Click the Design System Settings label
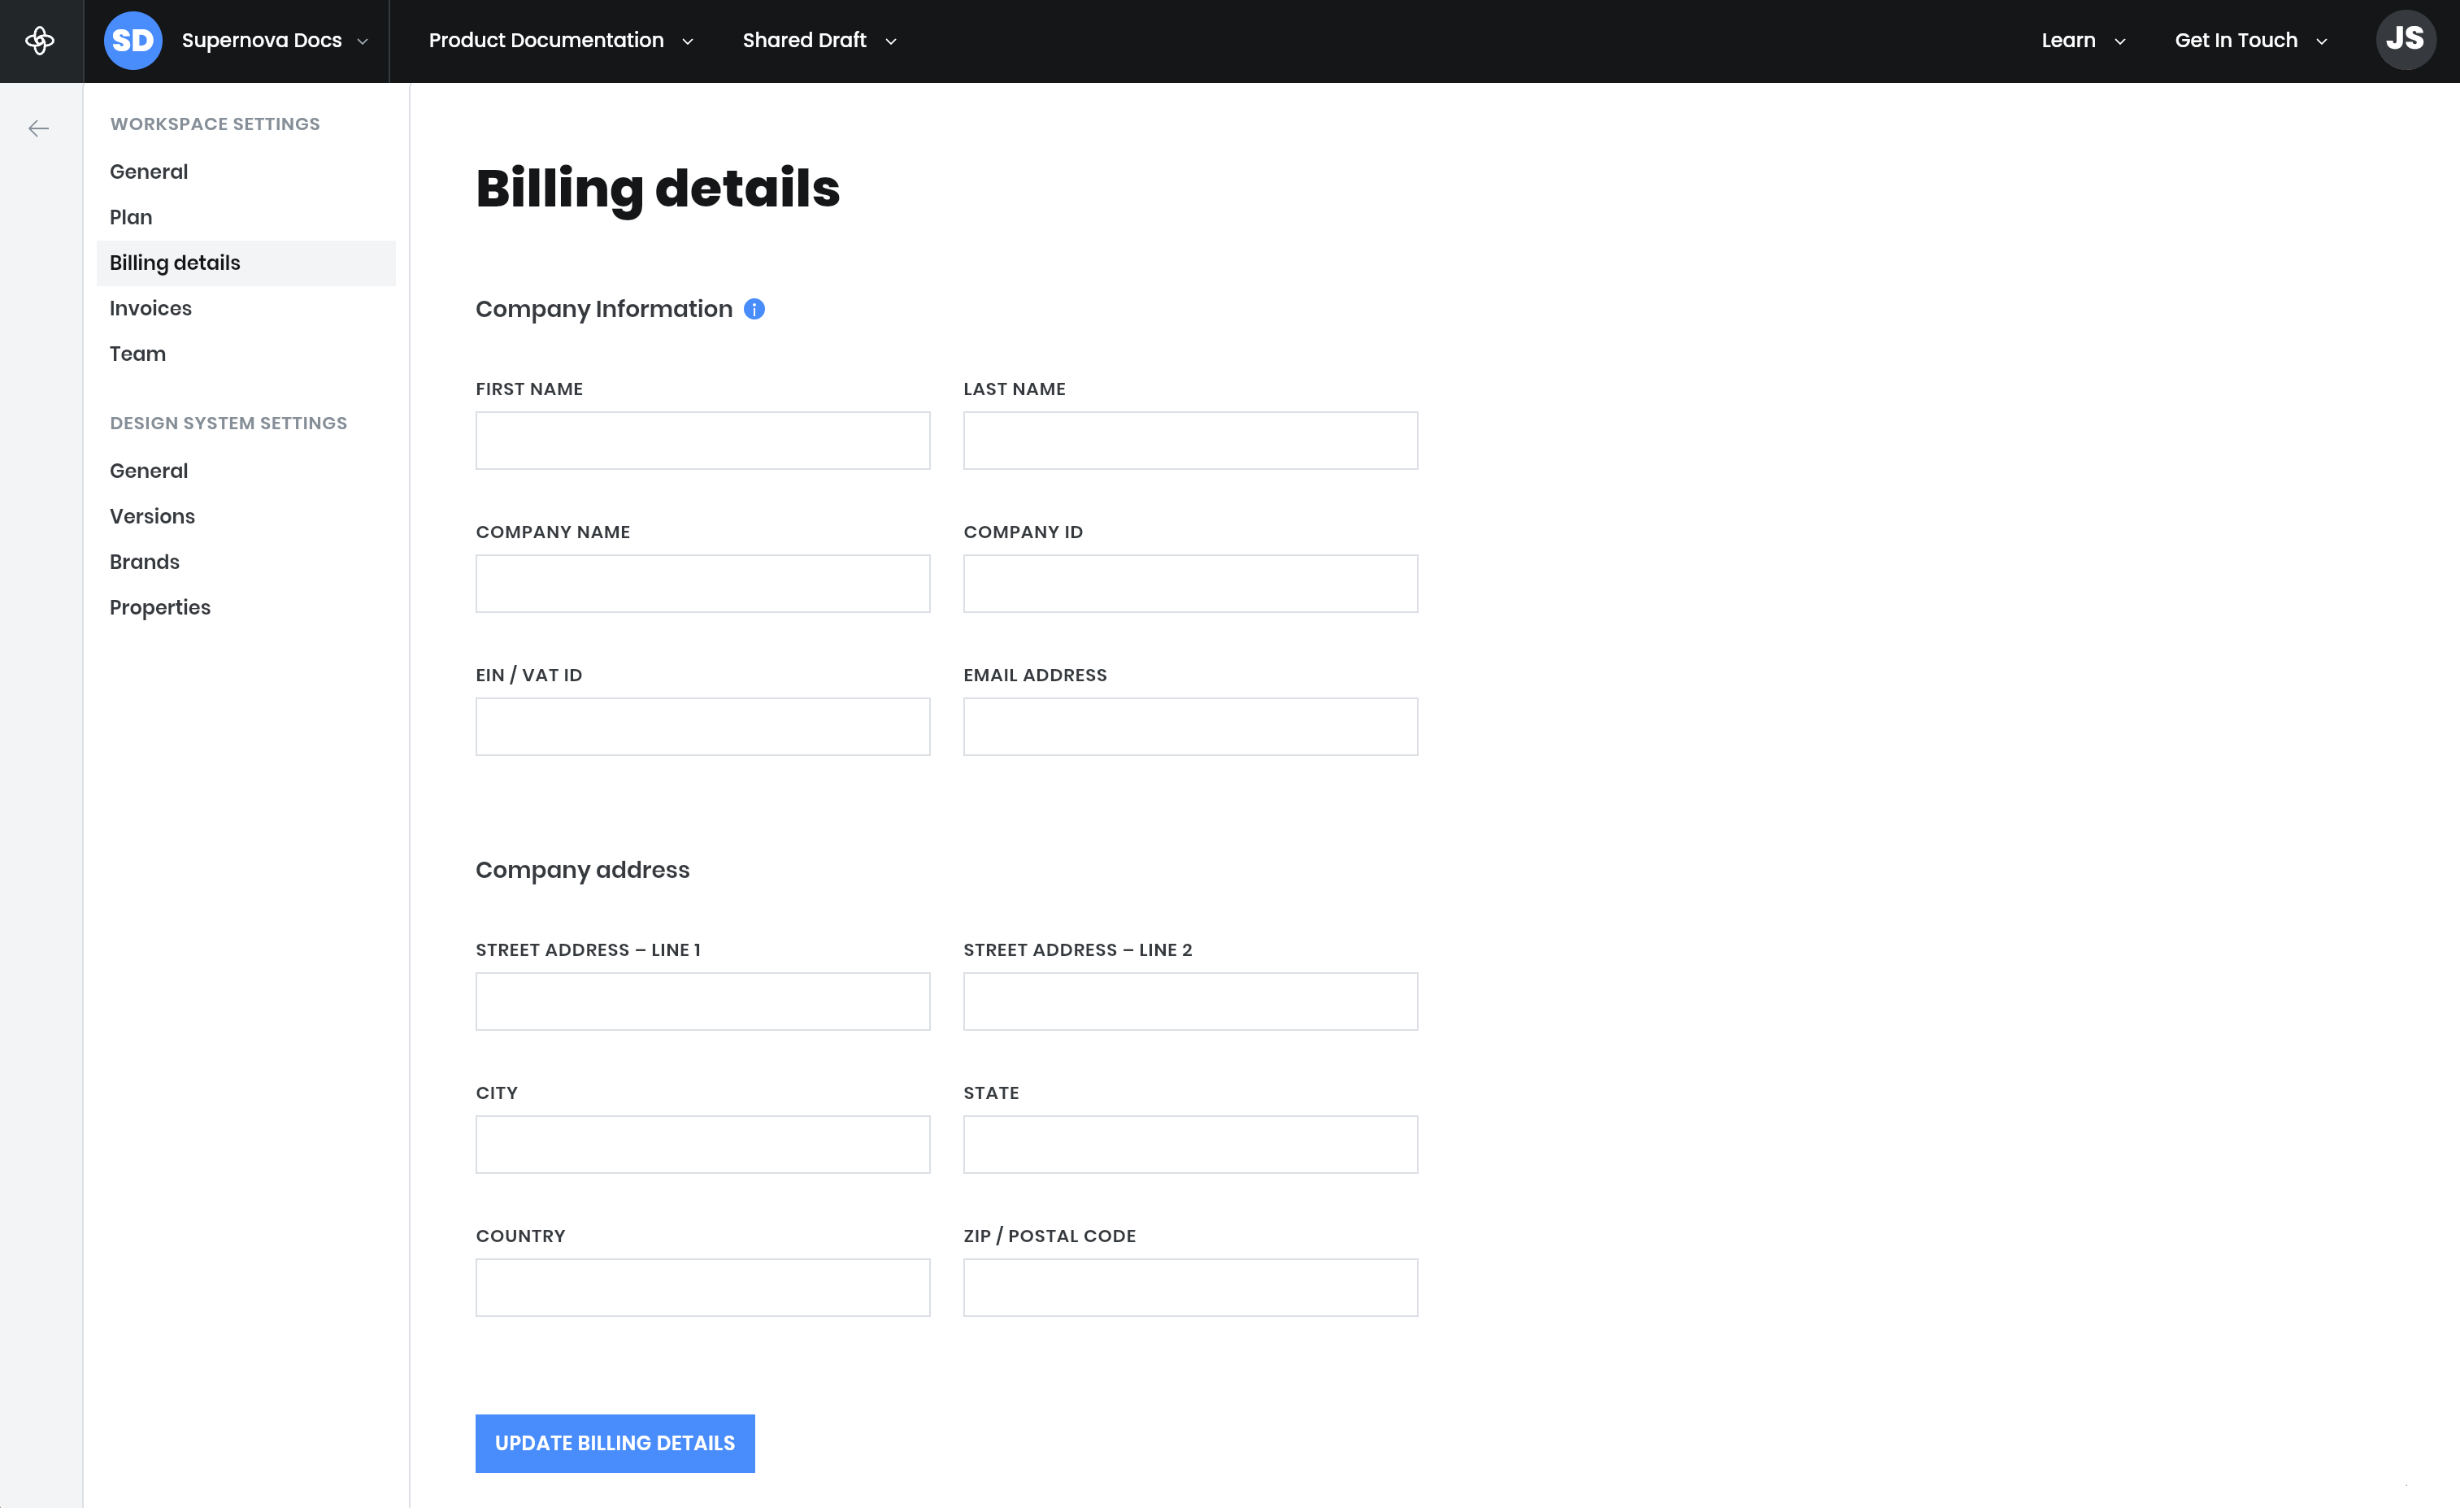 pos(229,423)
